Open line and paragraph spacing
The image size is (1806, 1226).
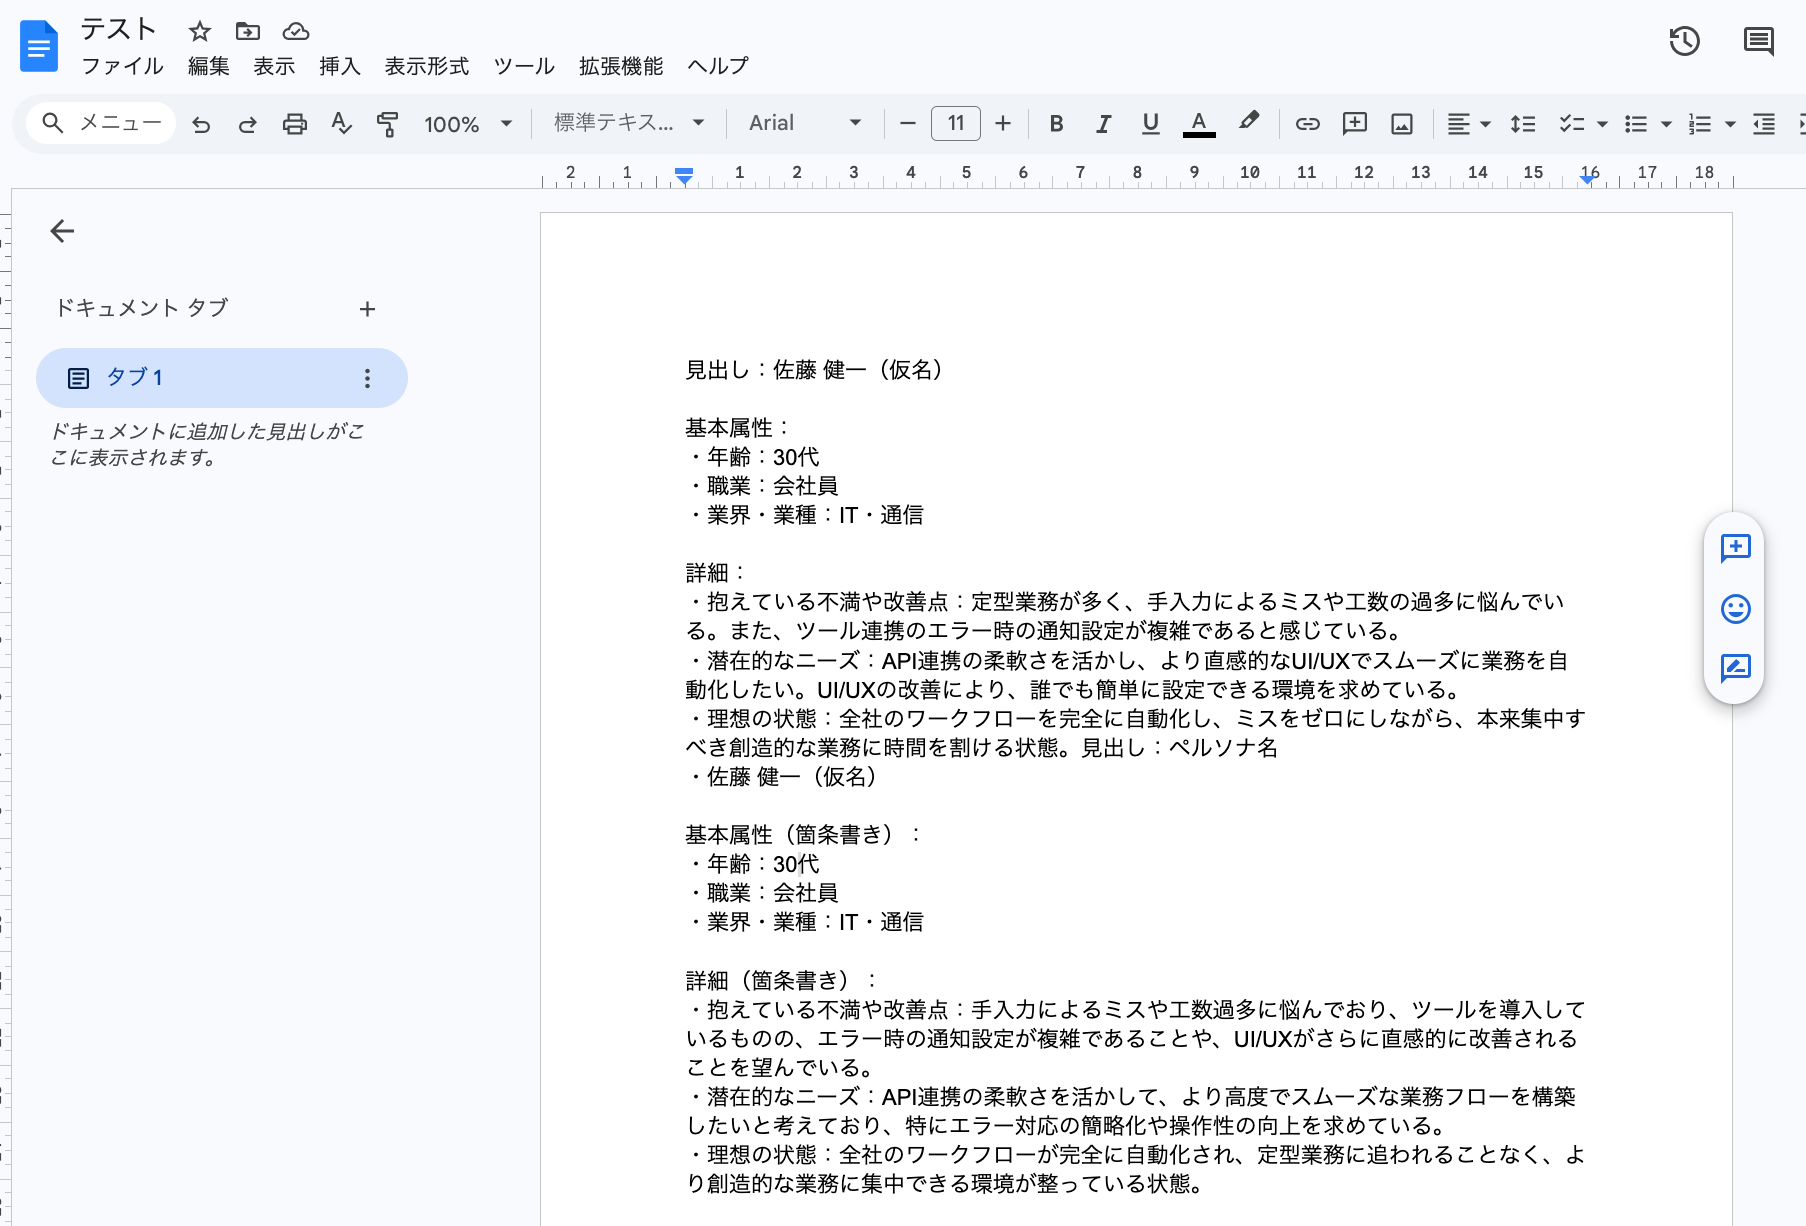[1523, 124]
